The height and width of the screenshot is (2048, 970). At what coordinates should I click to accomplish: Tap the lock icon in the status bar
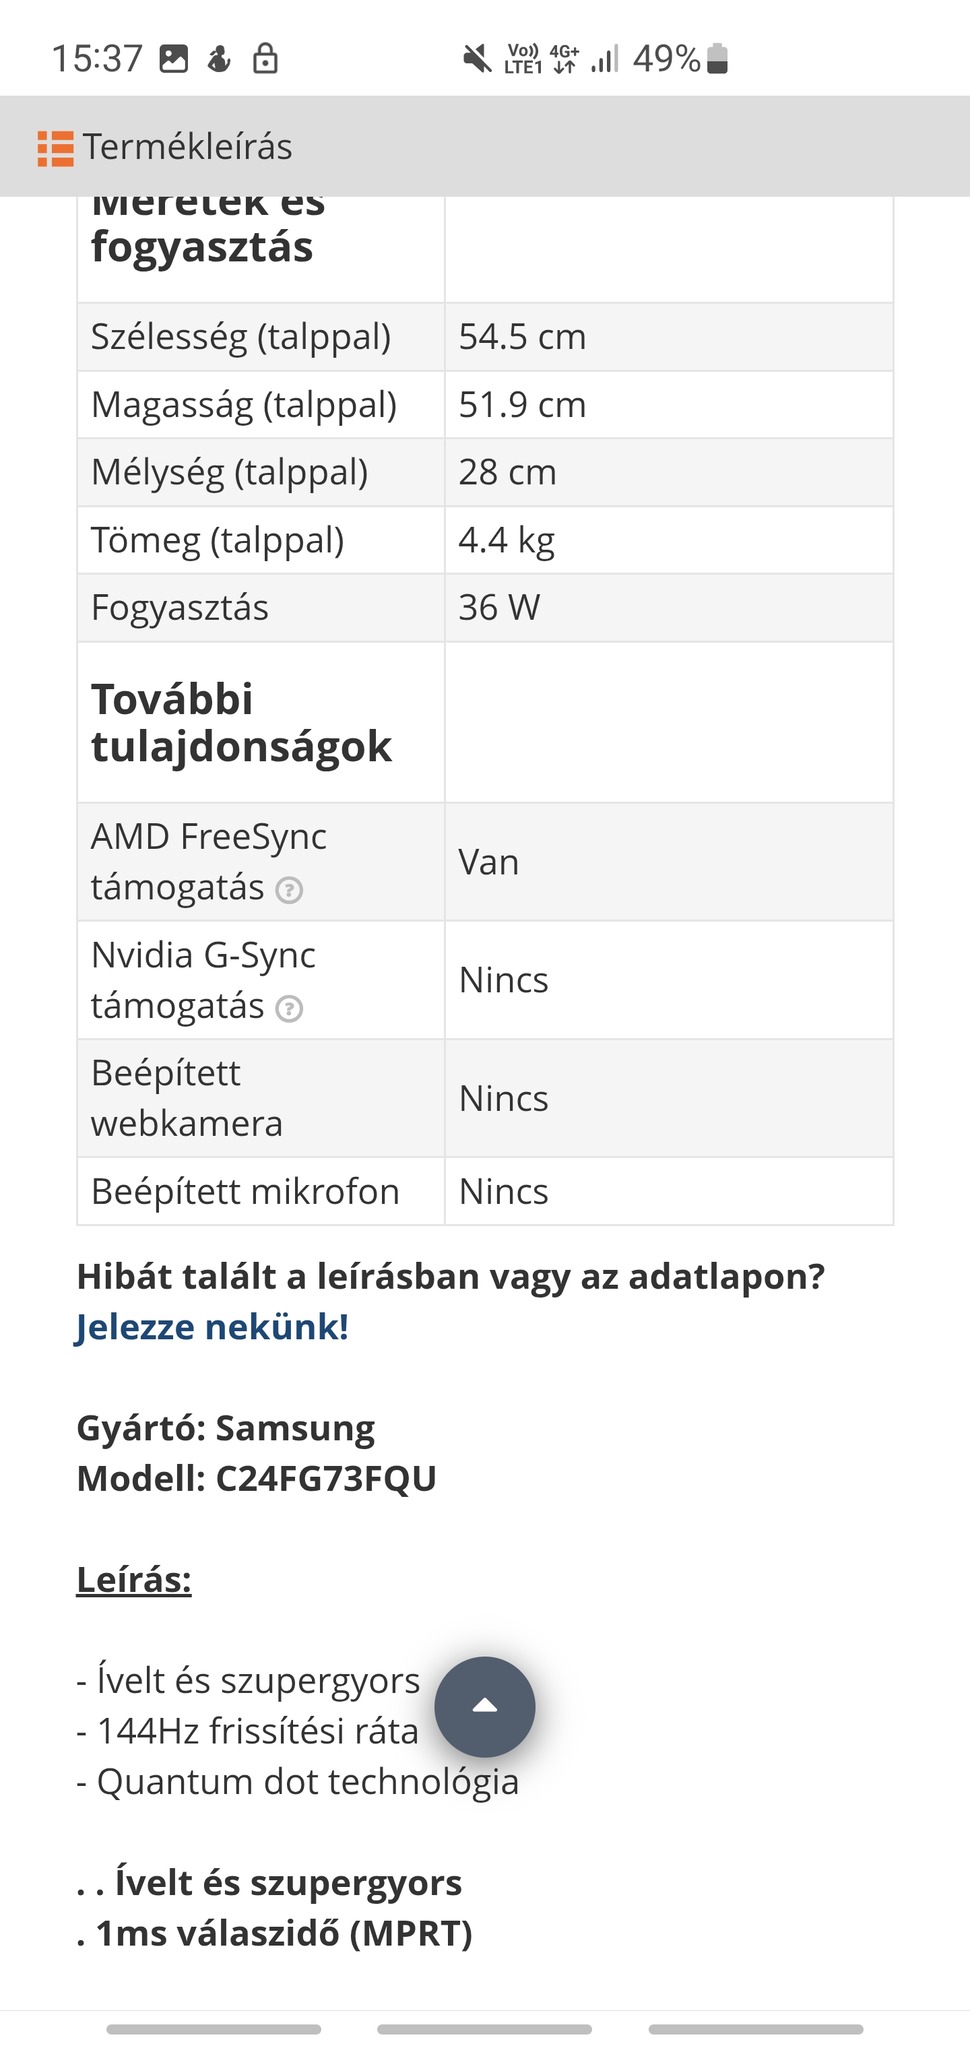pos(265,60)
